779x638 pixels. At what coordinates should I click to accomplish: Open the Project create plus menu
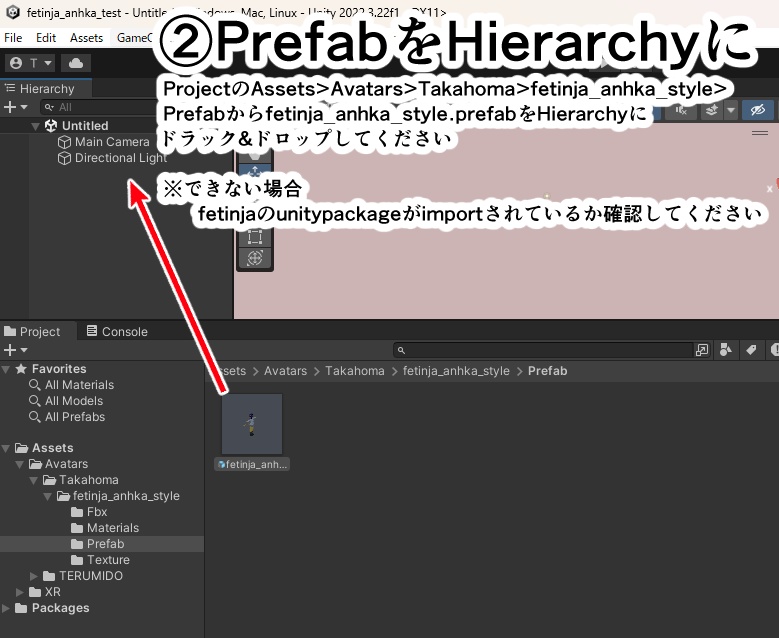[15, 350]
